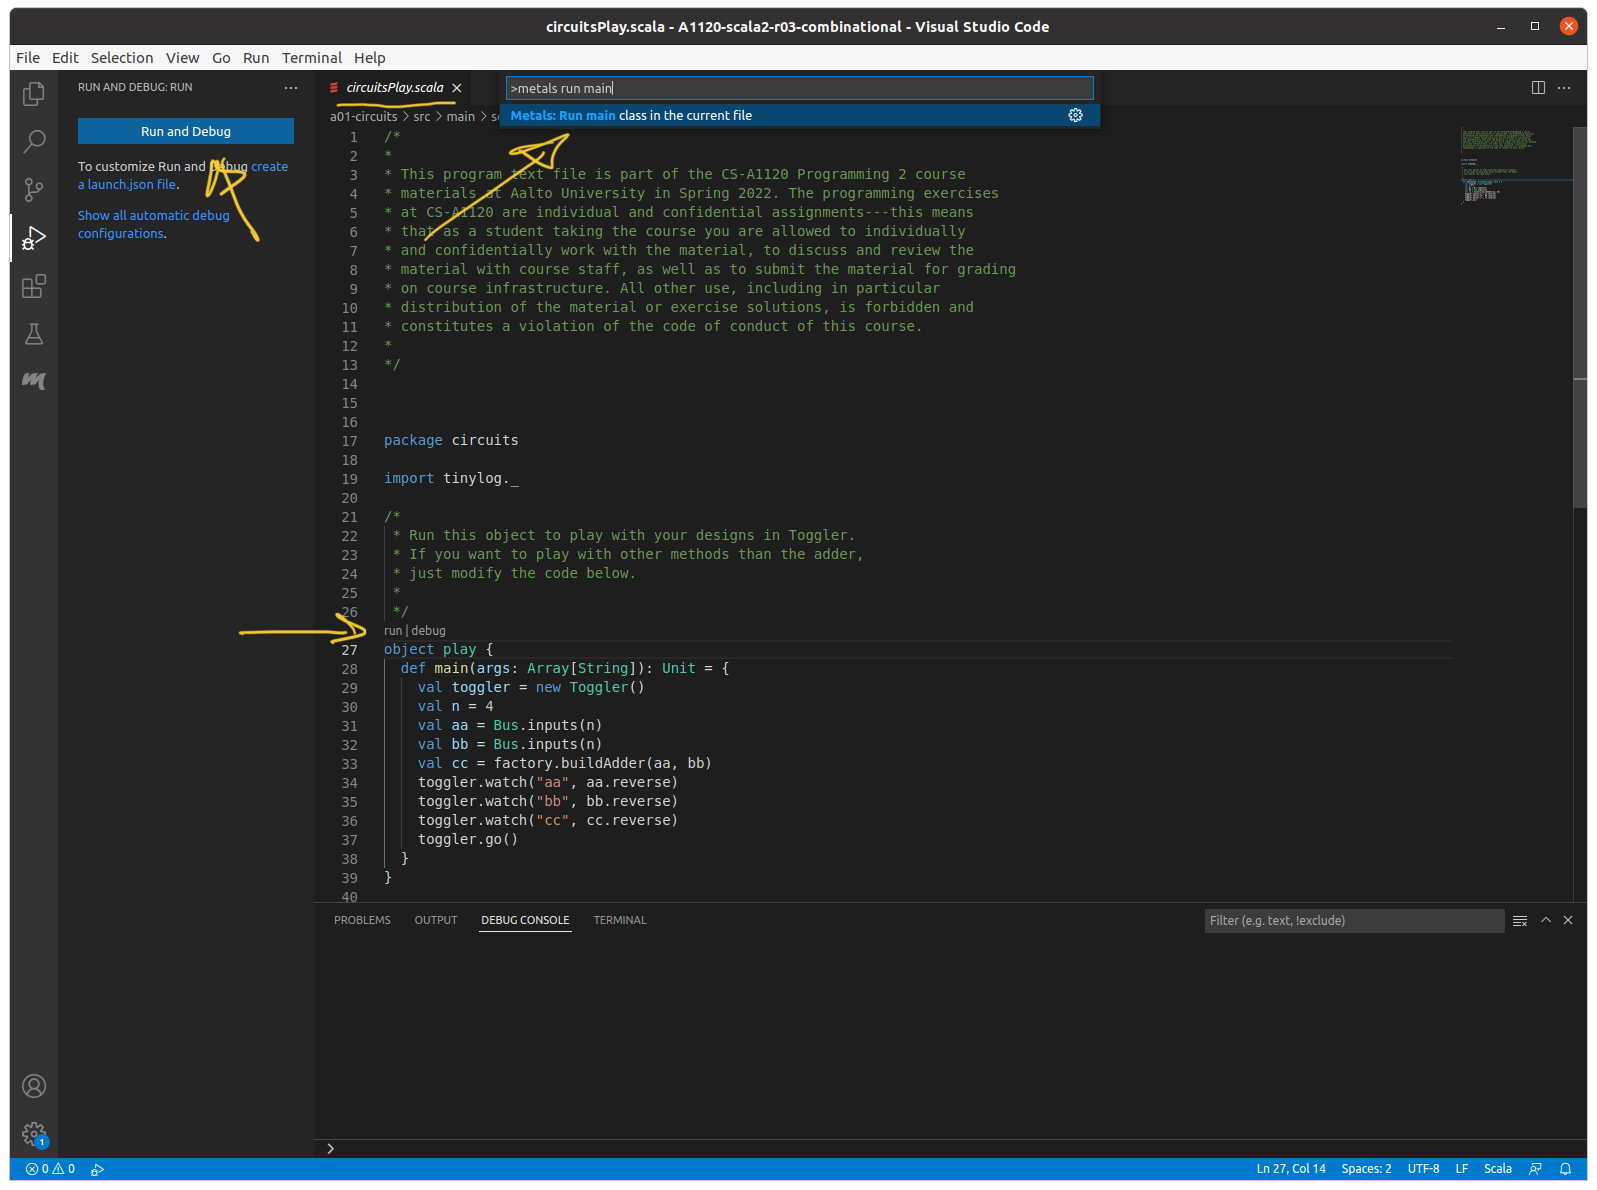Open the Search view icon
Image resolution: width=1597 pixels, height=1190 pixels.
(x=34, y=141)
